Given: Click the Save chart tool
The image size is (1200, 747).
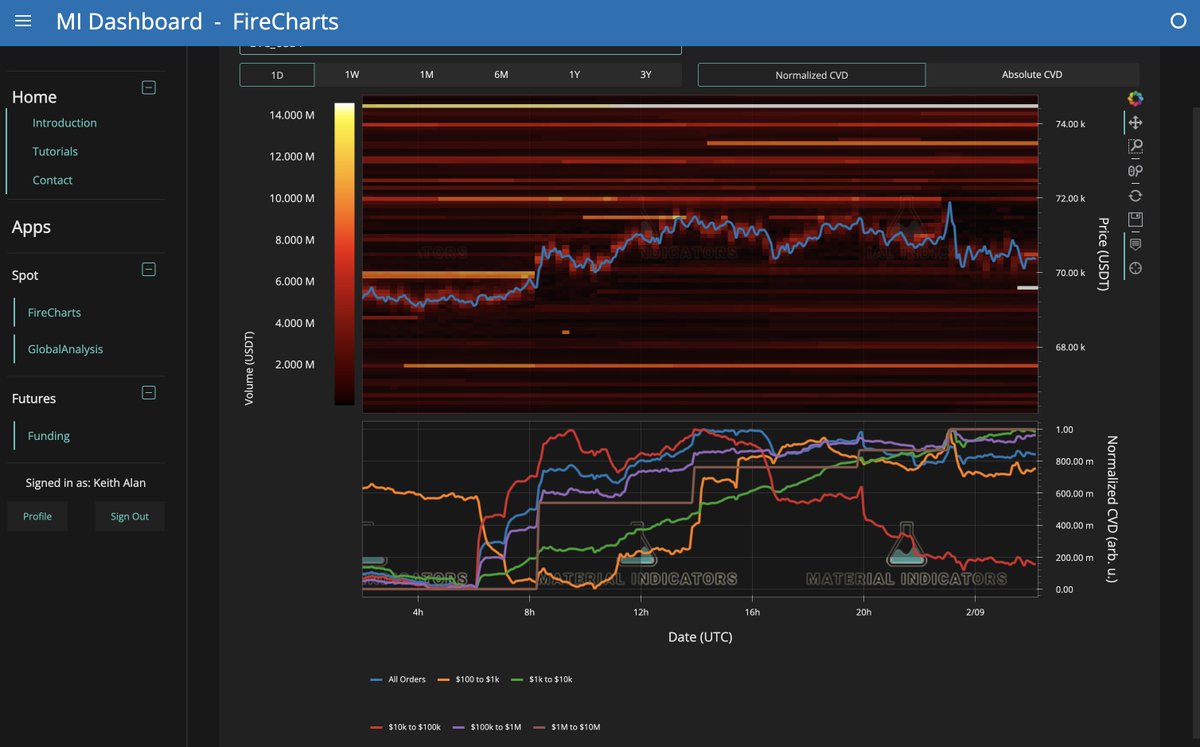Looking at the screenshot, I should [1135, 220].
